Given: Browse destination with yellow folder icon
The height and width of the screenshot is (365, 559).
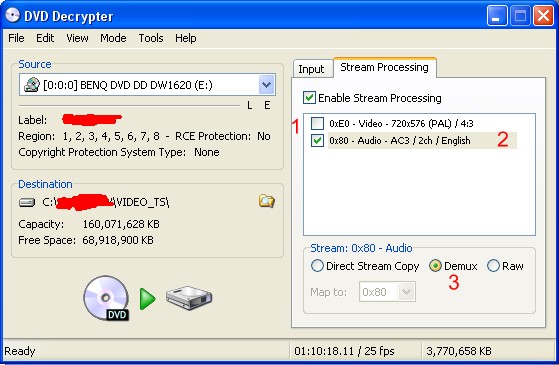Looking at the screenshot, I should point(266,201).
